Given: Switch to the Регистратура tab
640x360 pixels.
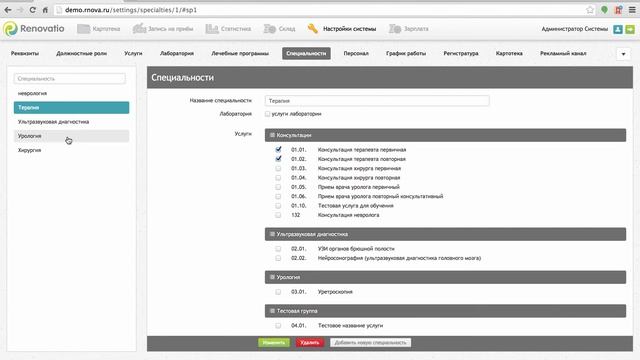Looking at the screenshot, I should point(461,53).
